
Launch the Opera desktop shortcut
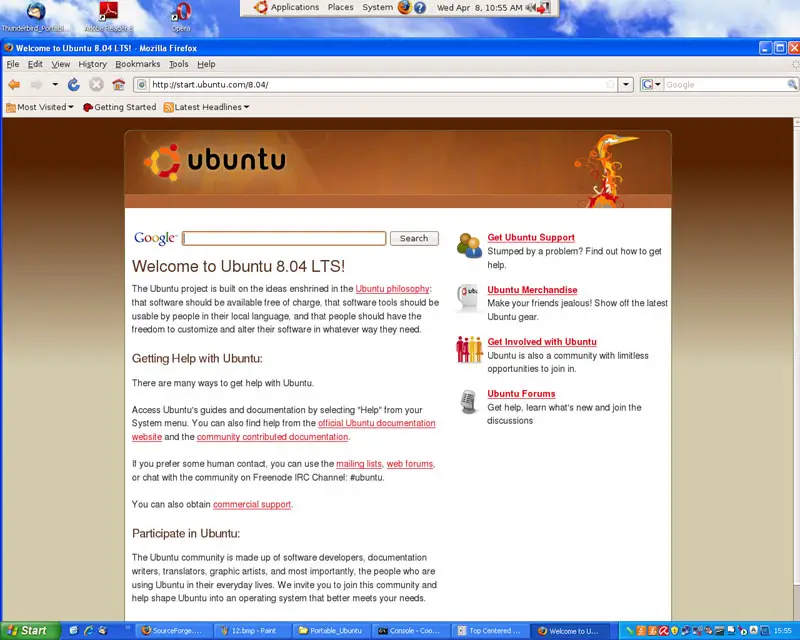pyautogui.click(x=181, y=17)
